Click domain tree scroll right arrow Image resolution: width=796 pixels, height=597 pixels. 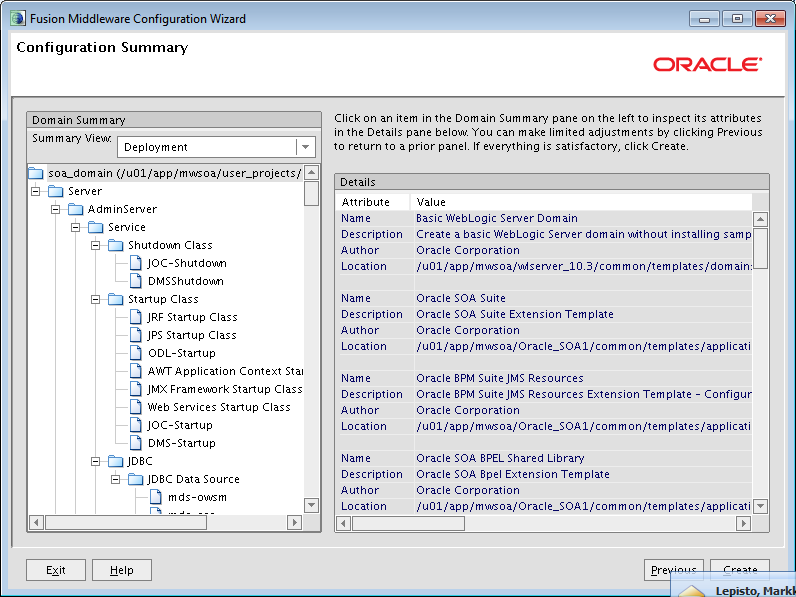(x=294, y=522)
